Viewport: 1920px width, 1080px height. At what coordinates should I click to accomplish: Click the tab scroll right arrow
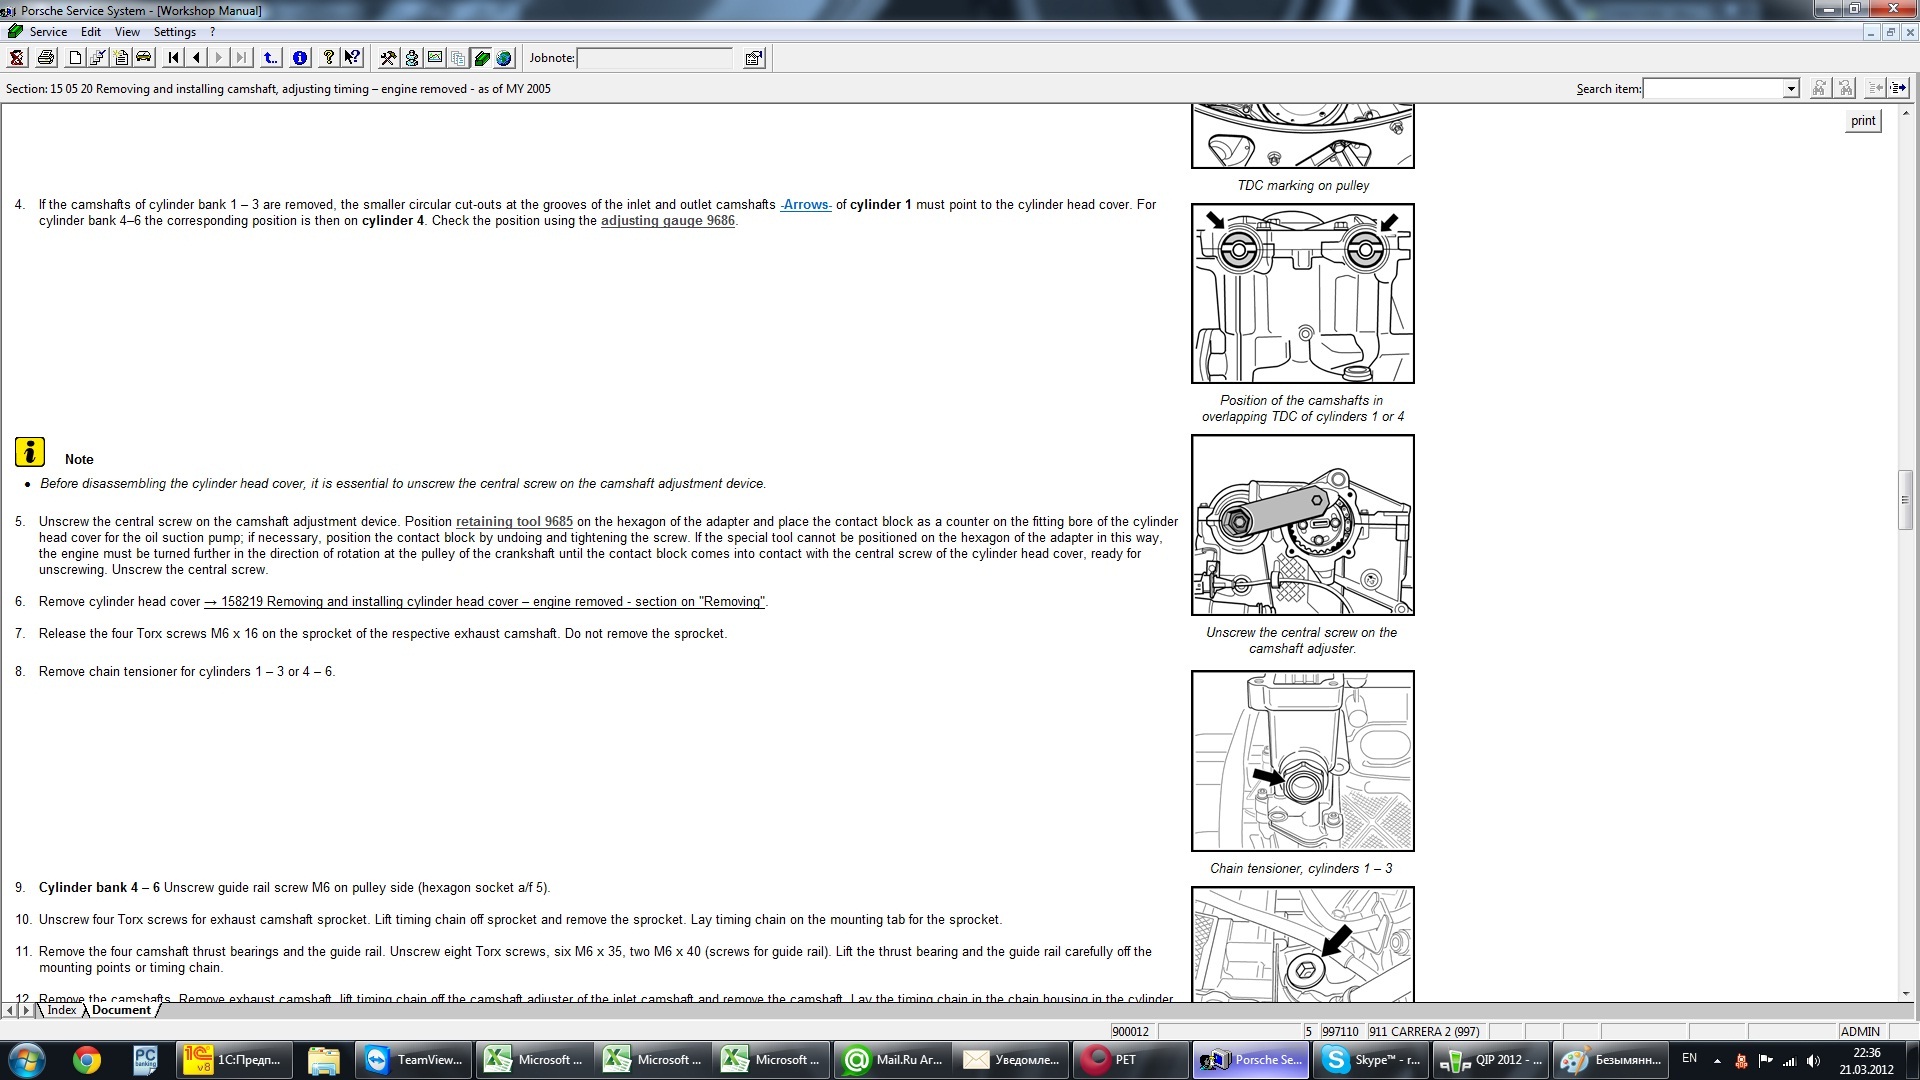point(27,1011)
